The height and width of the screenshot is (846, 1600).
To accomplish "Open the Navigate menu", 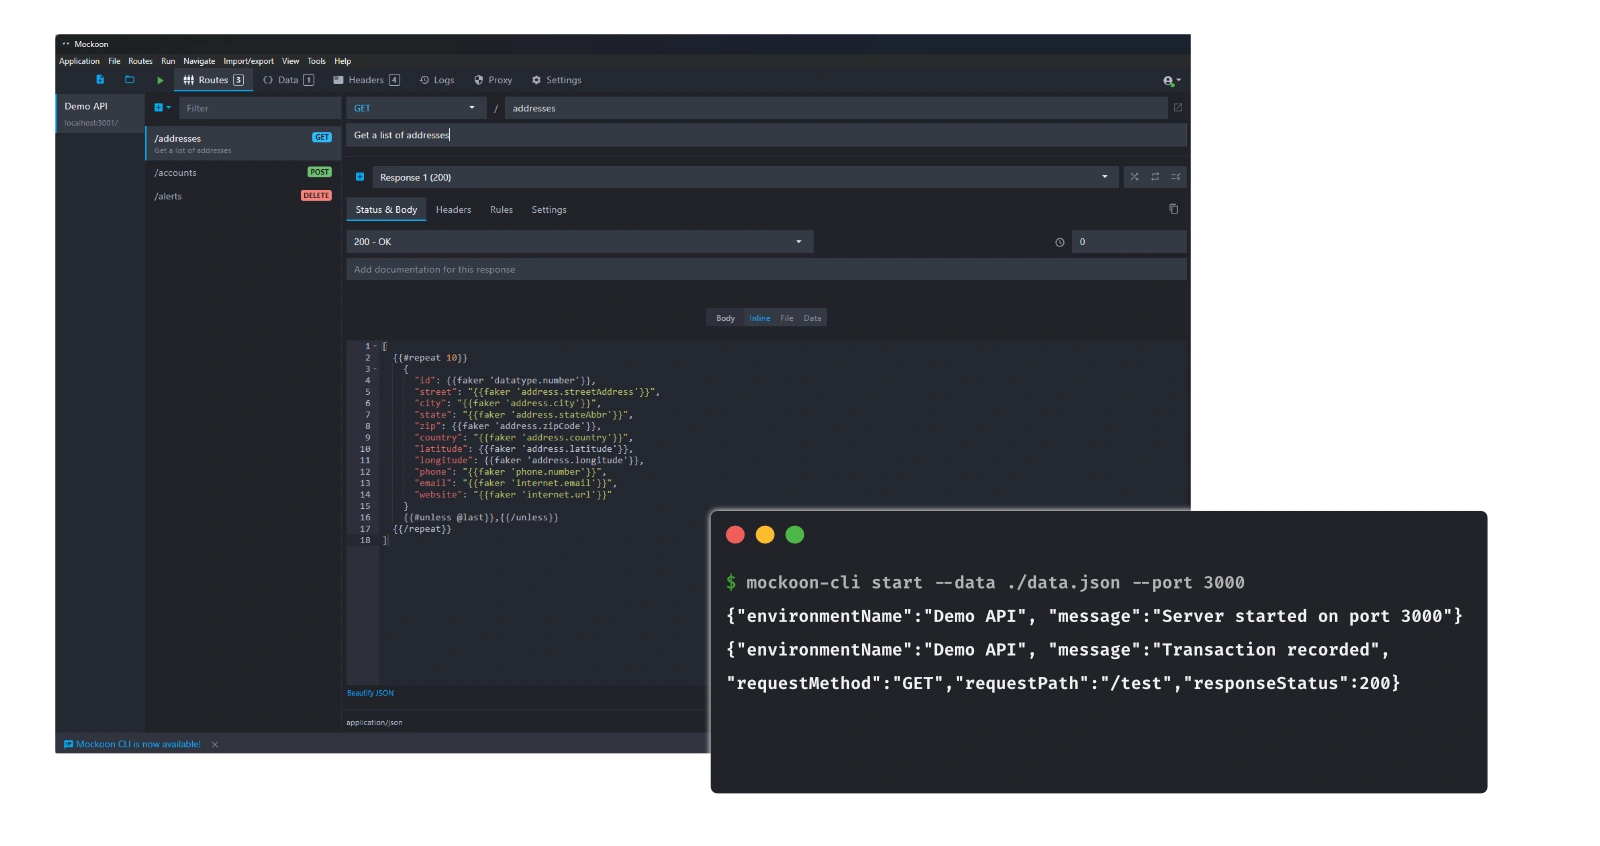I will tap(199, 61).
